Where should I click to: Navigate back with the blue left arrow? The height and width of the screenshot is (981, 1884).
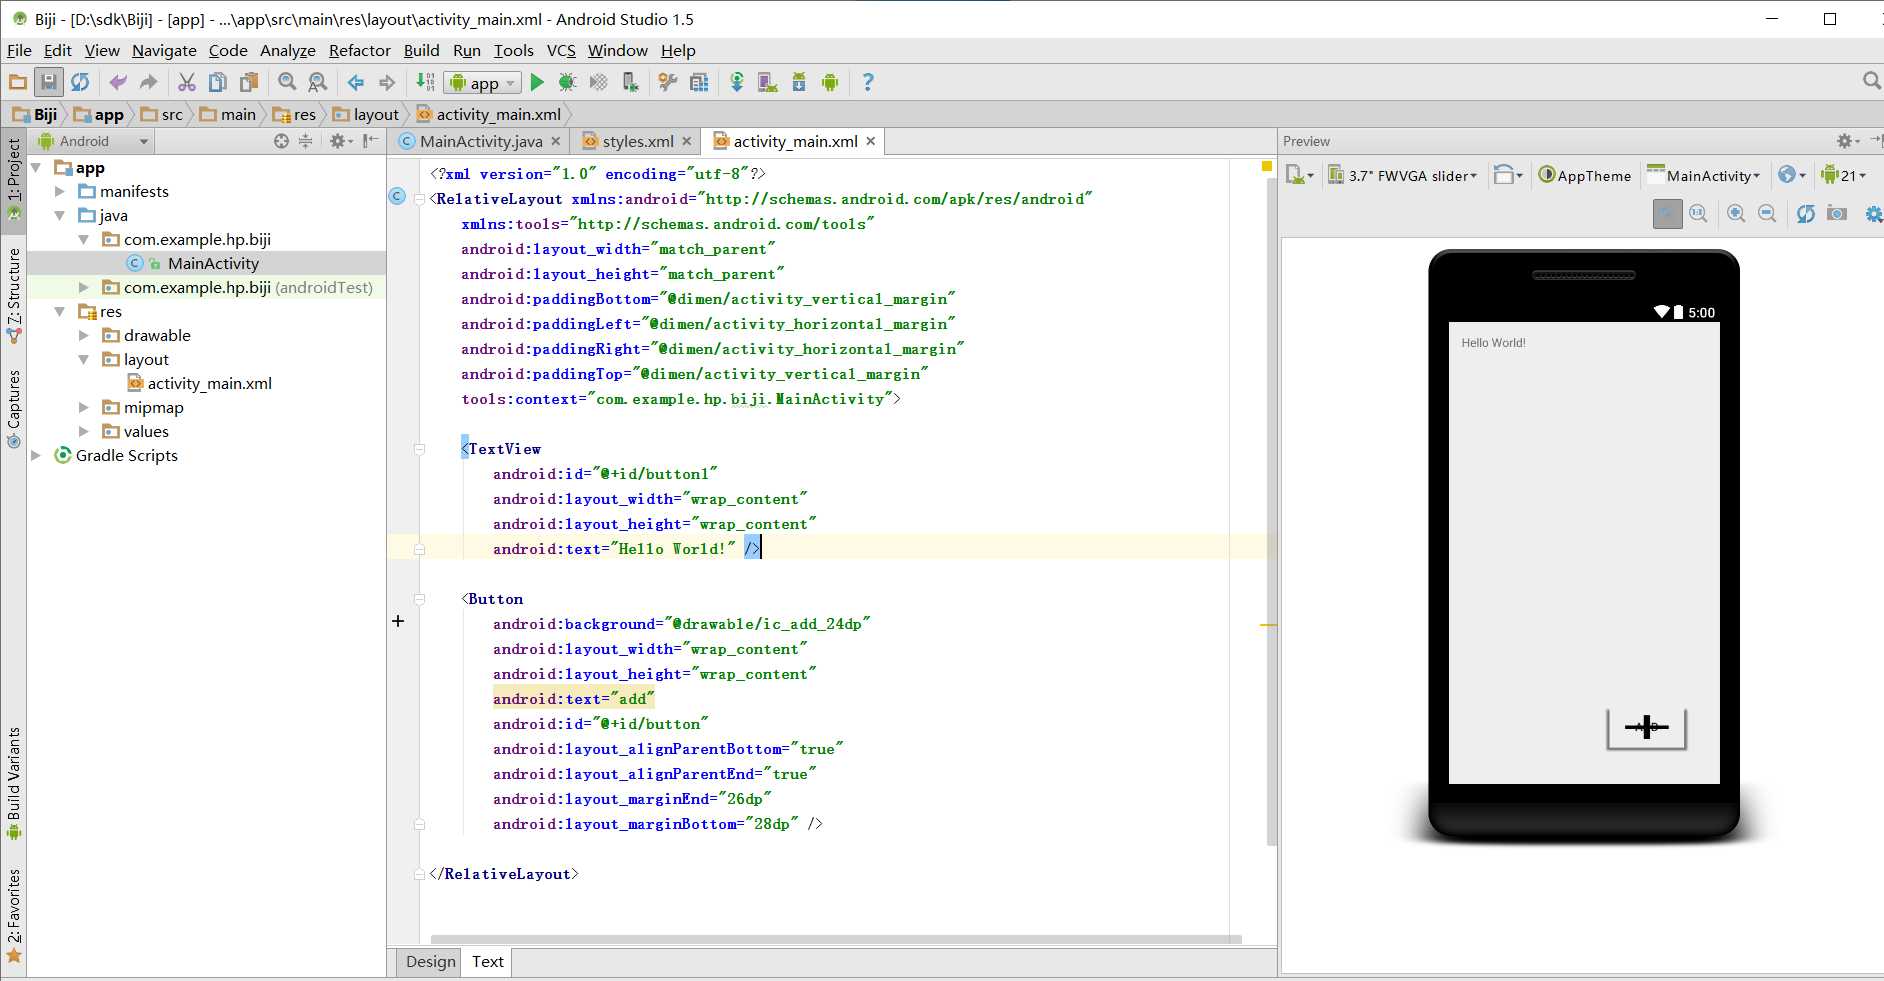click(x=356, y=82)
